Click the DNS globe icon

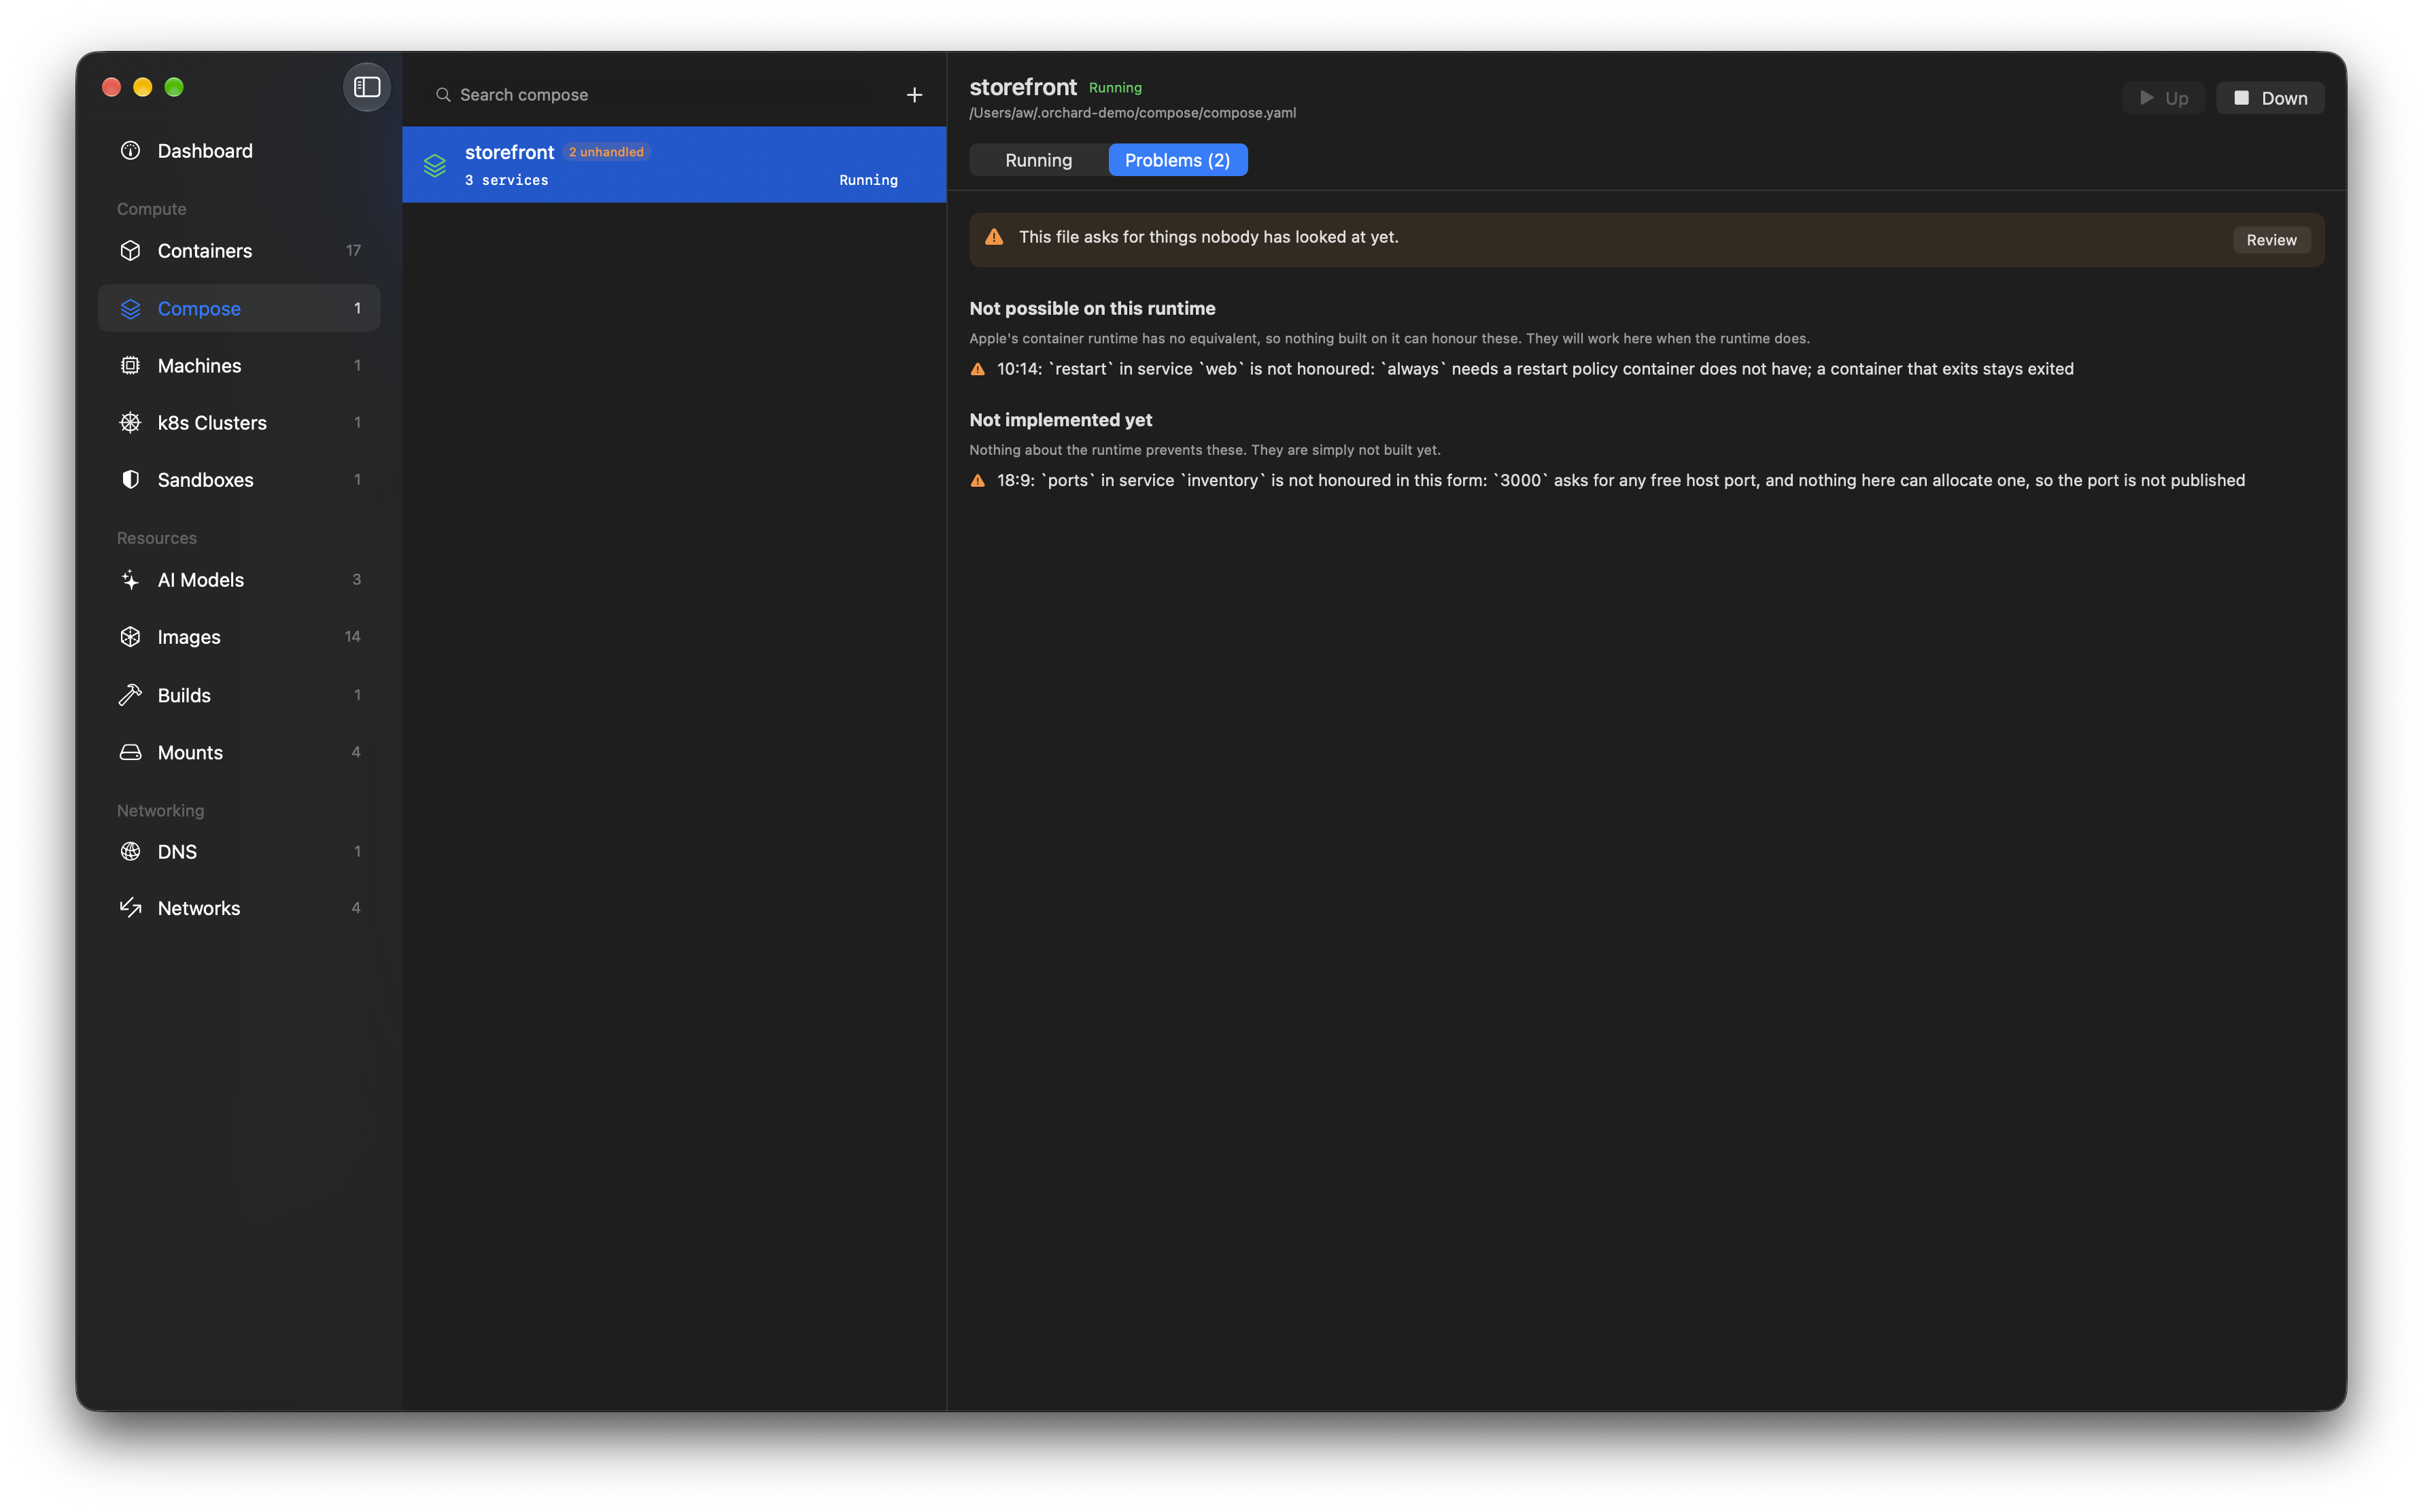point(130,852)
